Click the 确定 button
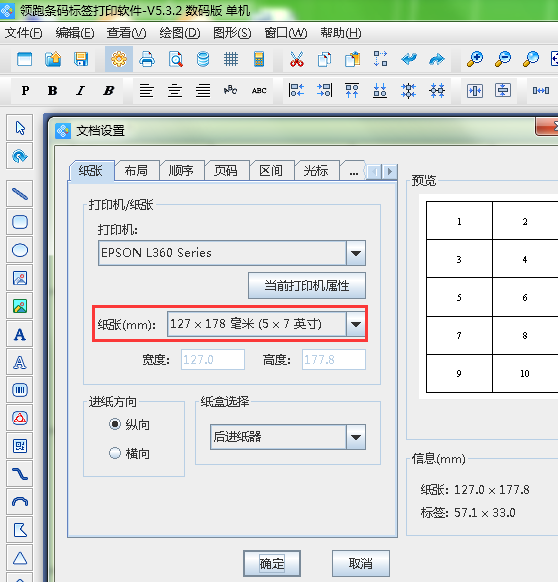The image size is (558, 582). click(x=272, y=563)
